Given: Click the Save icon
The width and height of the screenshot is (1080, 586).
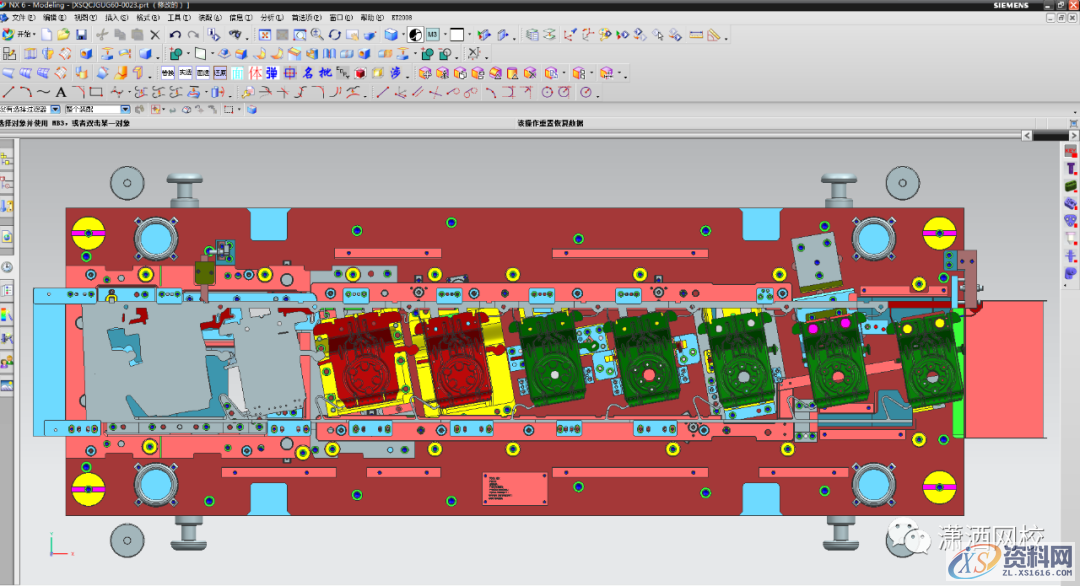Looking at the screenshot, I should click(81, 33).
